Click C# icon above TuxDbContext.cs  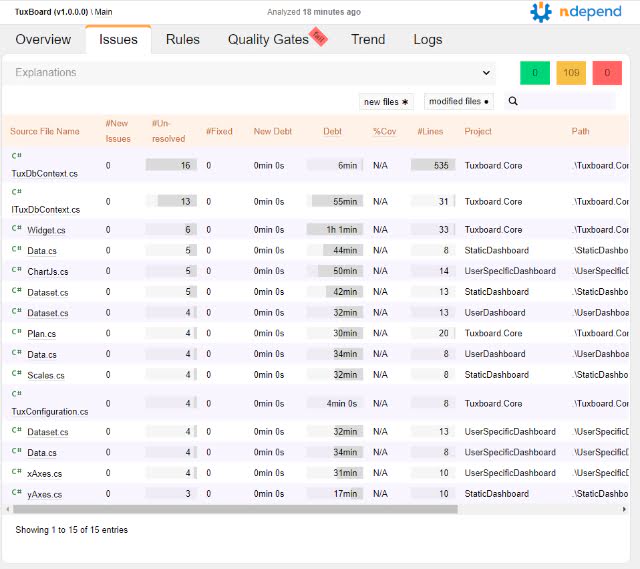[x=17, y=156]
